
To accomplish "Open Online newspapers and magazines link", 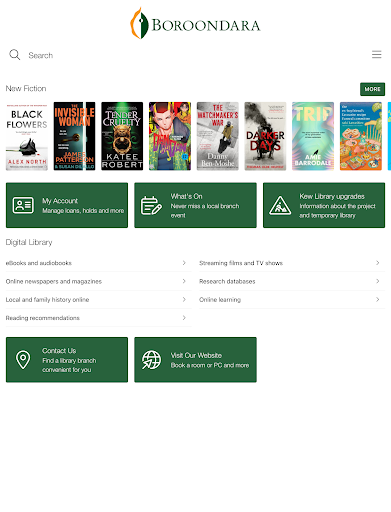I will coord(98,281).
